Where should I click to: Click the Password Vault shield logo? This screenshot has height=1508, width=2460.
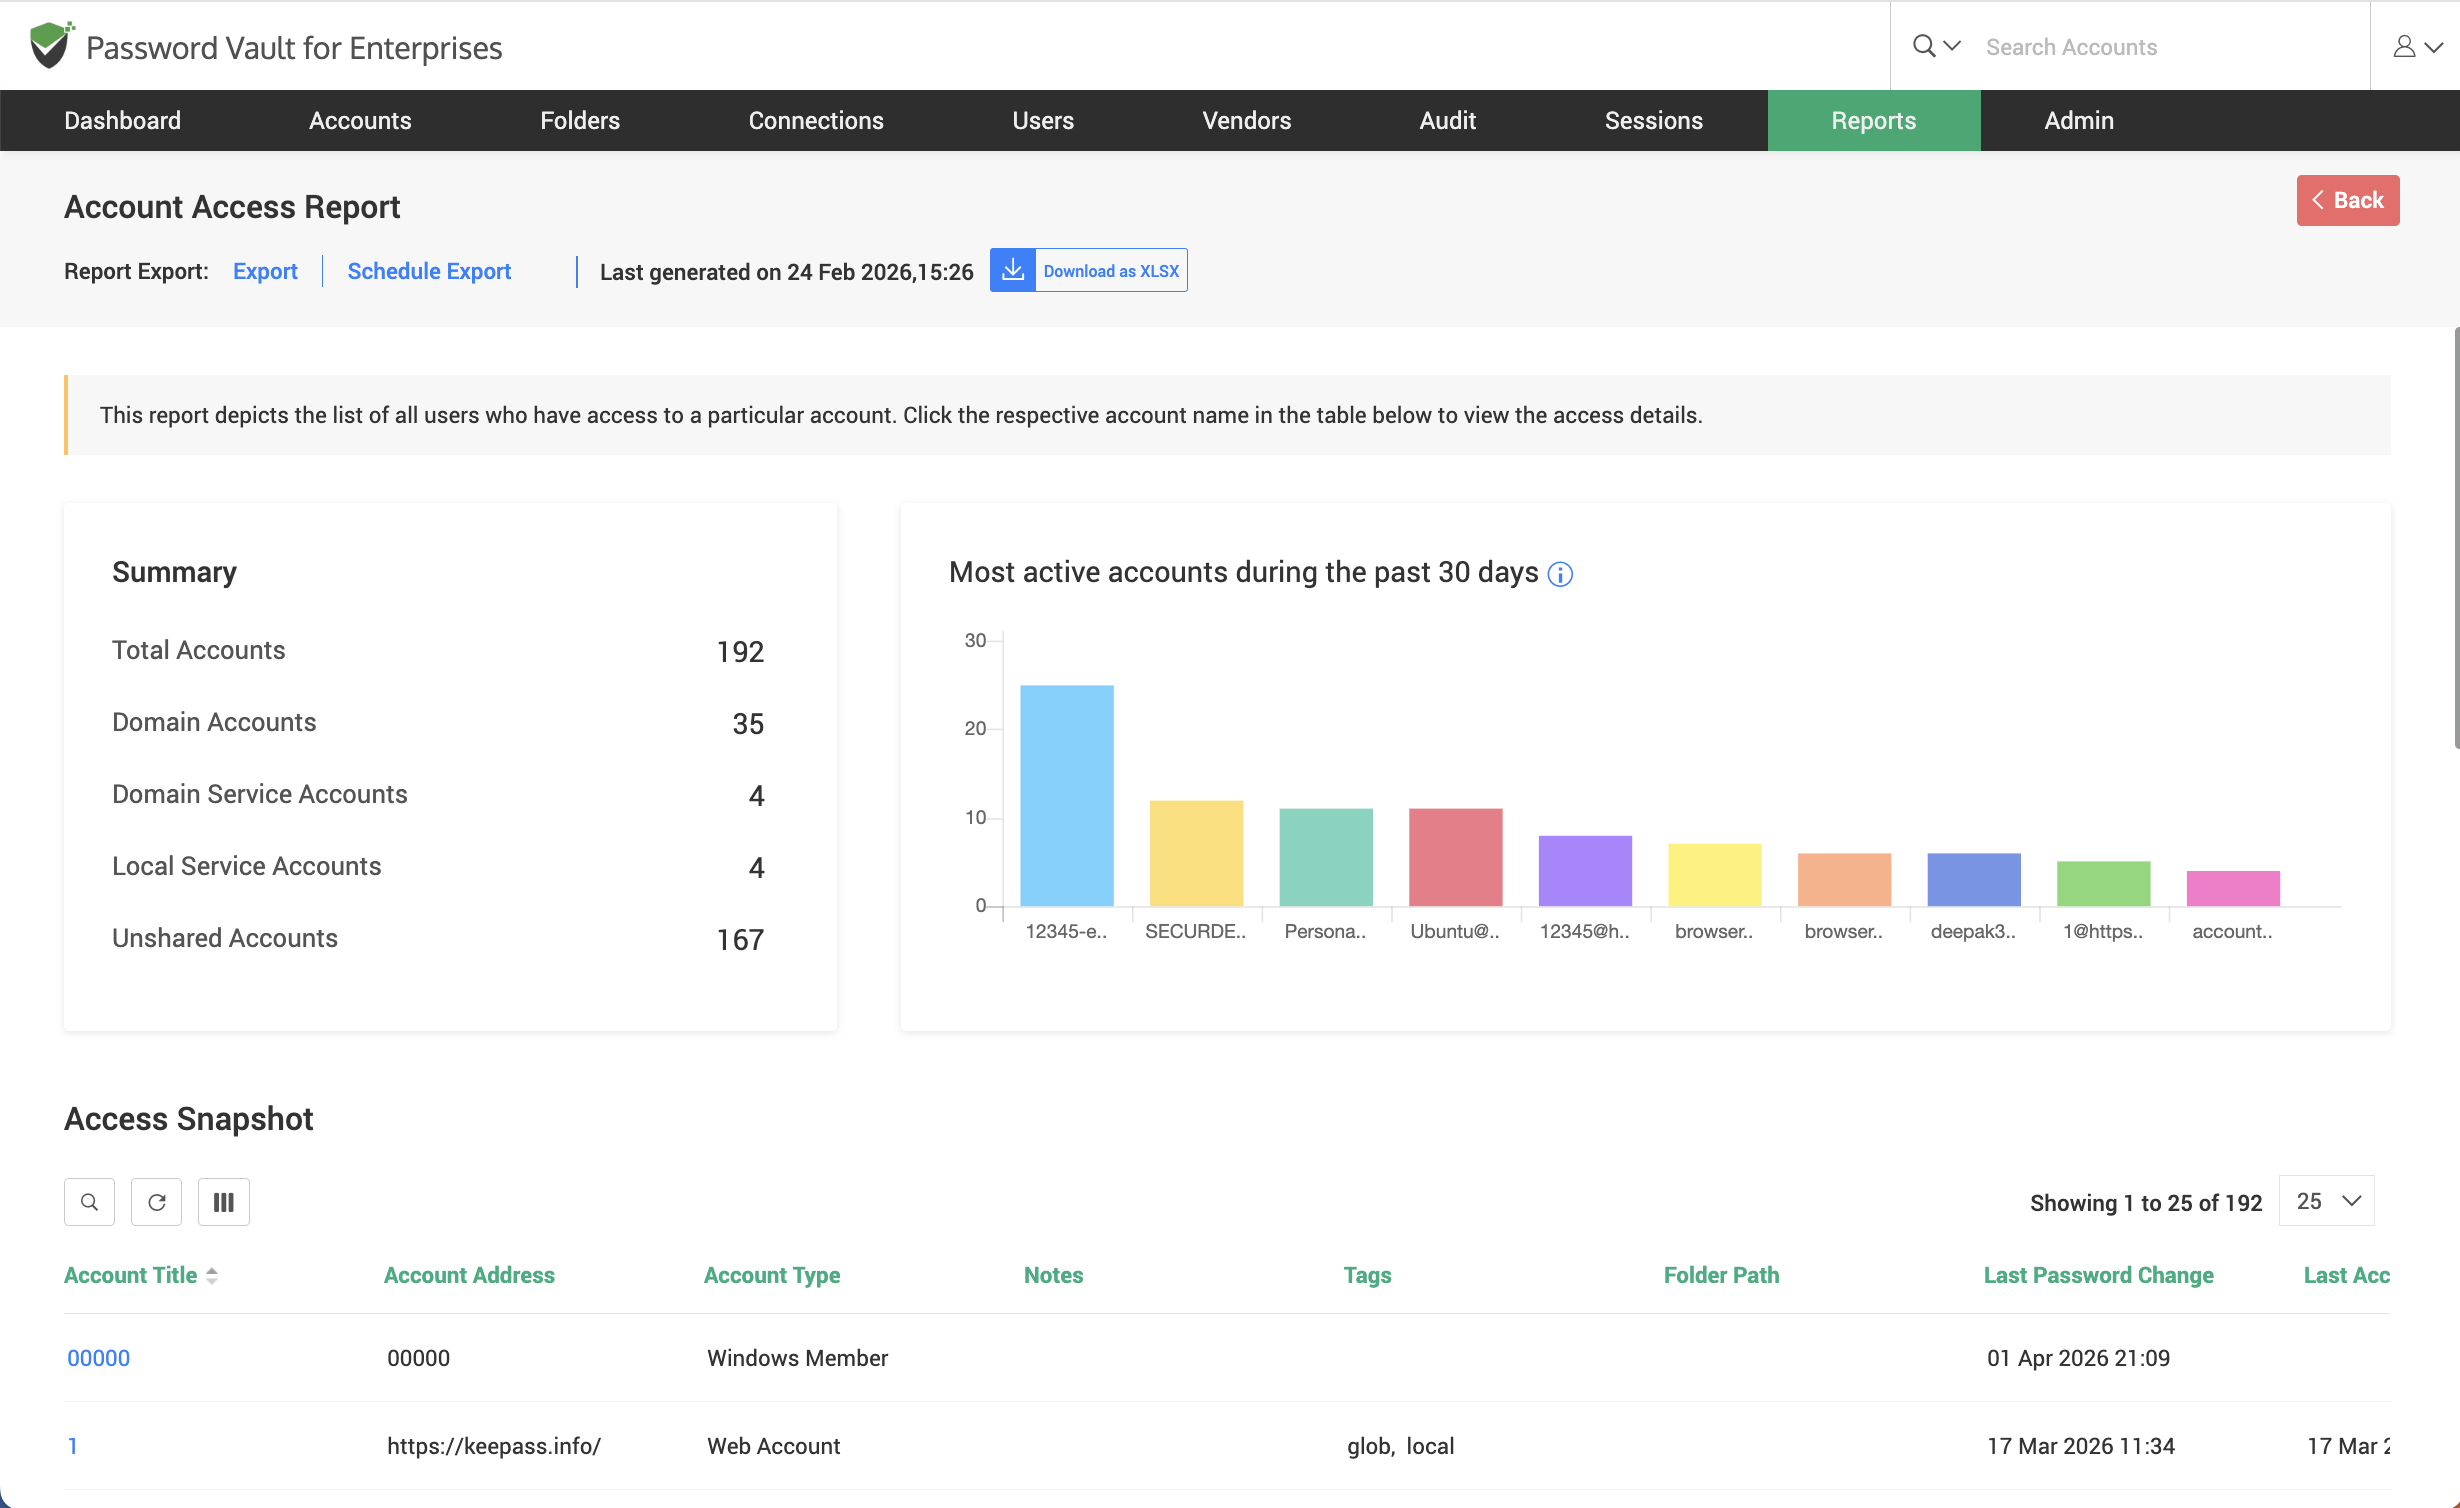(51, 45)
